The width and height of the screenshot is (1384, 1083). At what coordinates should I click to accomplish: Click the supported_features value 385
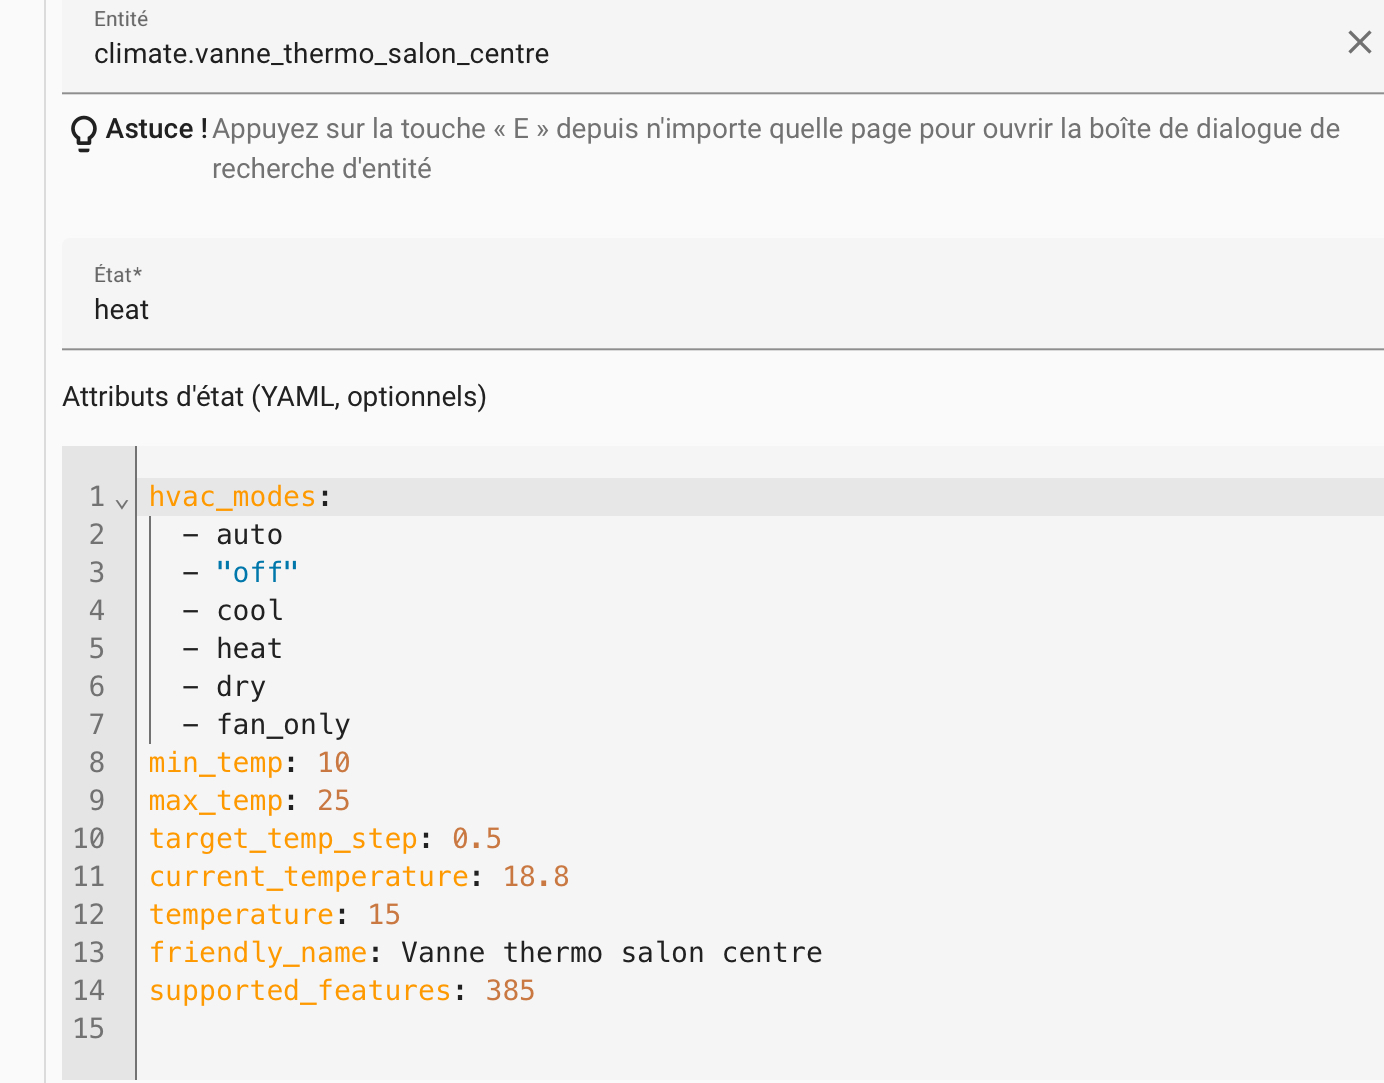[x=510, y=991]
